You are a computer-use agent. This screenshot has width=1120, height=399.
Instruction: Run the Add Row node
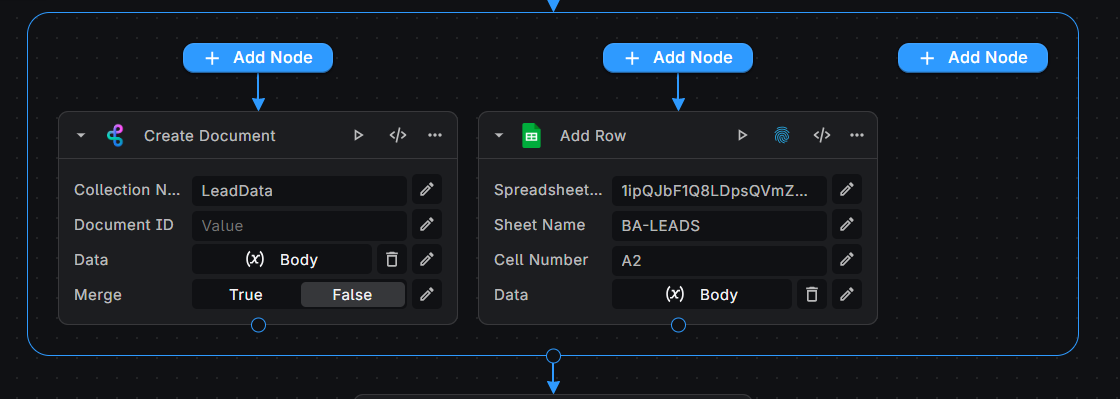tap(743, 135)
